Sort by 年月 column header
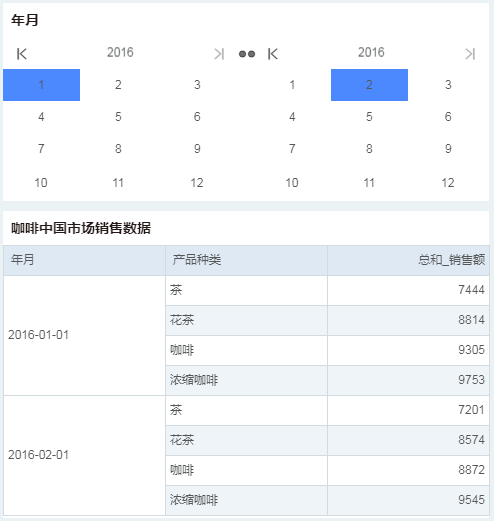This screenshot has width=494, height=521. coord(85,260)
